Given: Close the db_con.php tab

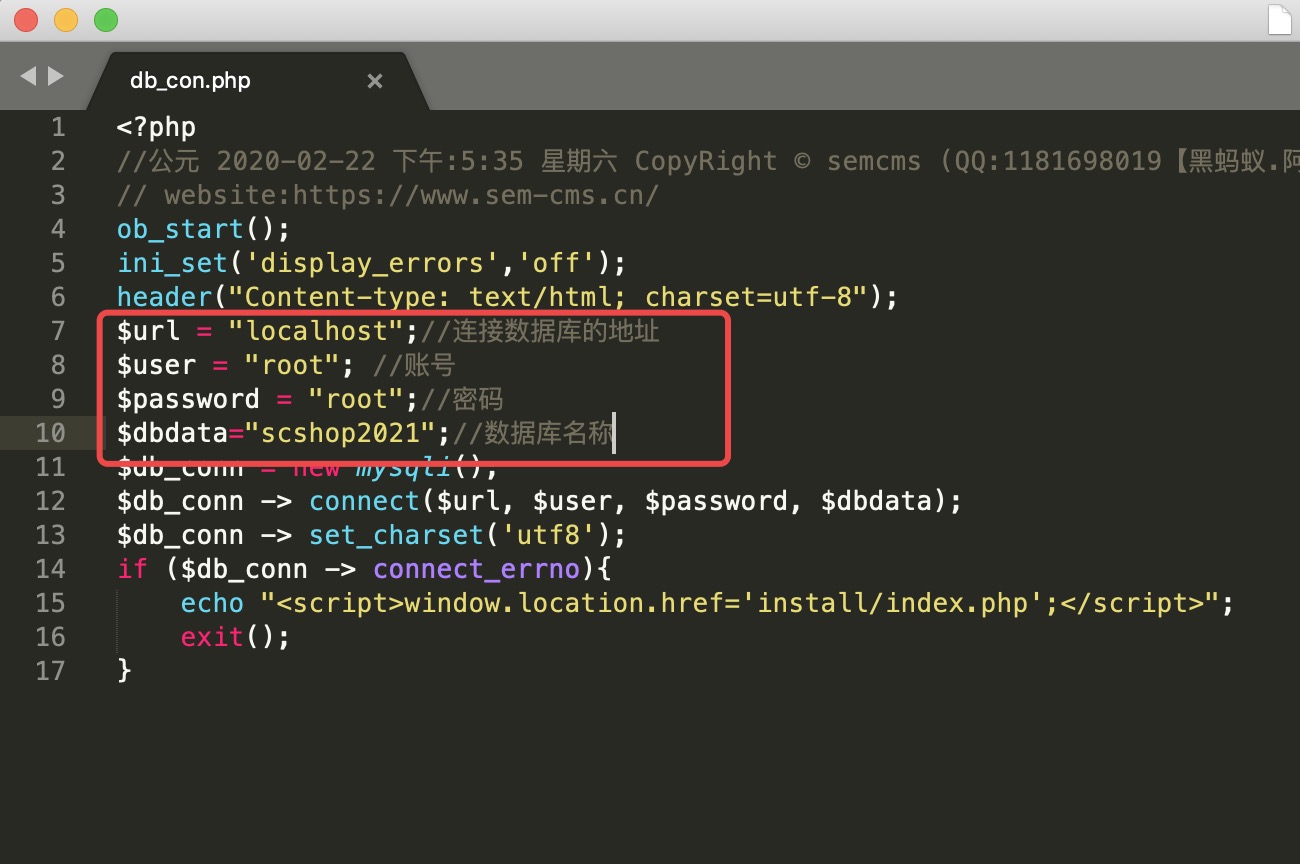Looking at the screenshot, I should [x=375, y=81].
